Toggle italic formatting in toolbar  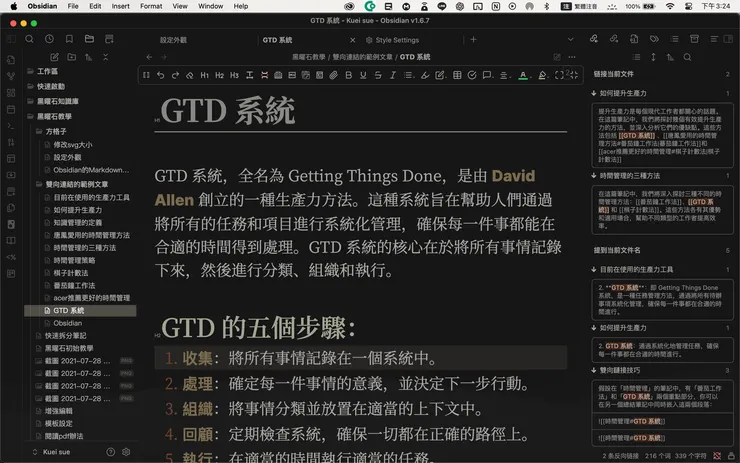392,76
